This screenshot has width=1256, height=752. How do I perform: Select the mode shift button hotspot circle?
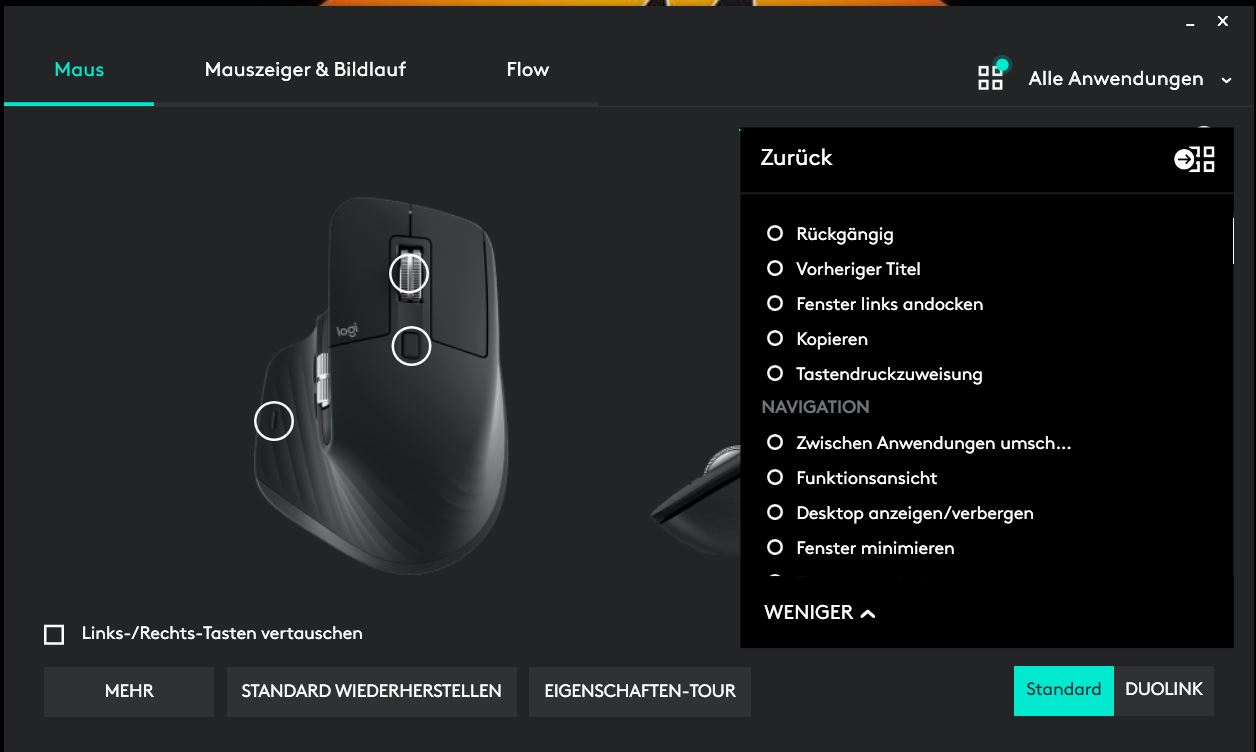[x=410, y=346]
